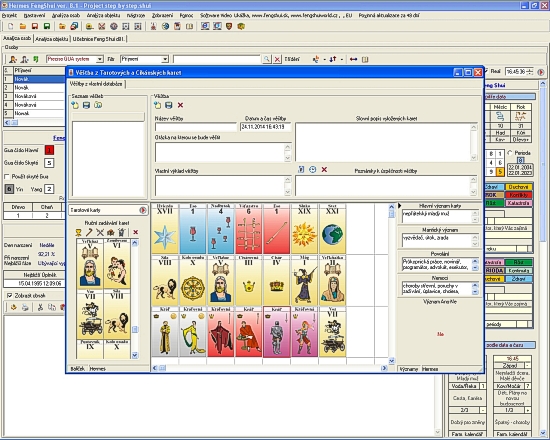The height and width of the screenshot is (440, 550).
Task: Click into Otázka question text area
Action: (x=220, y=152)
